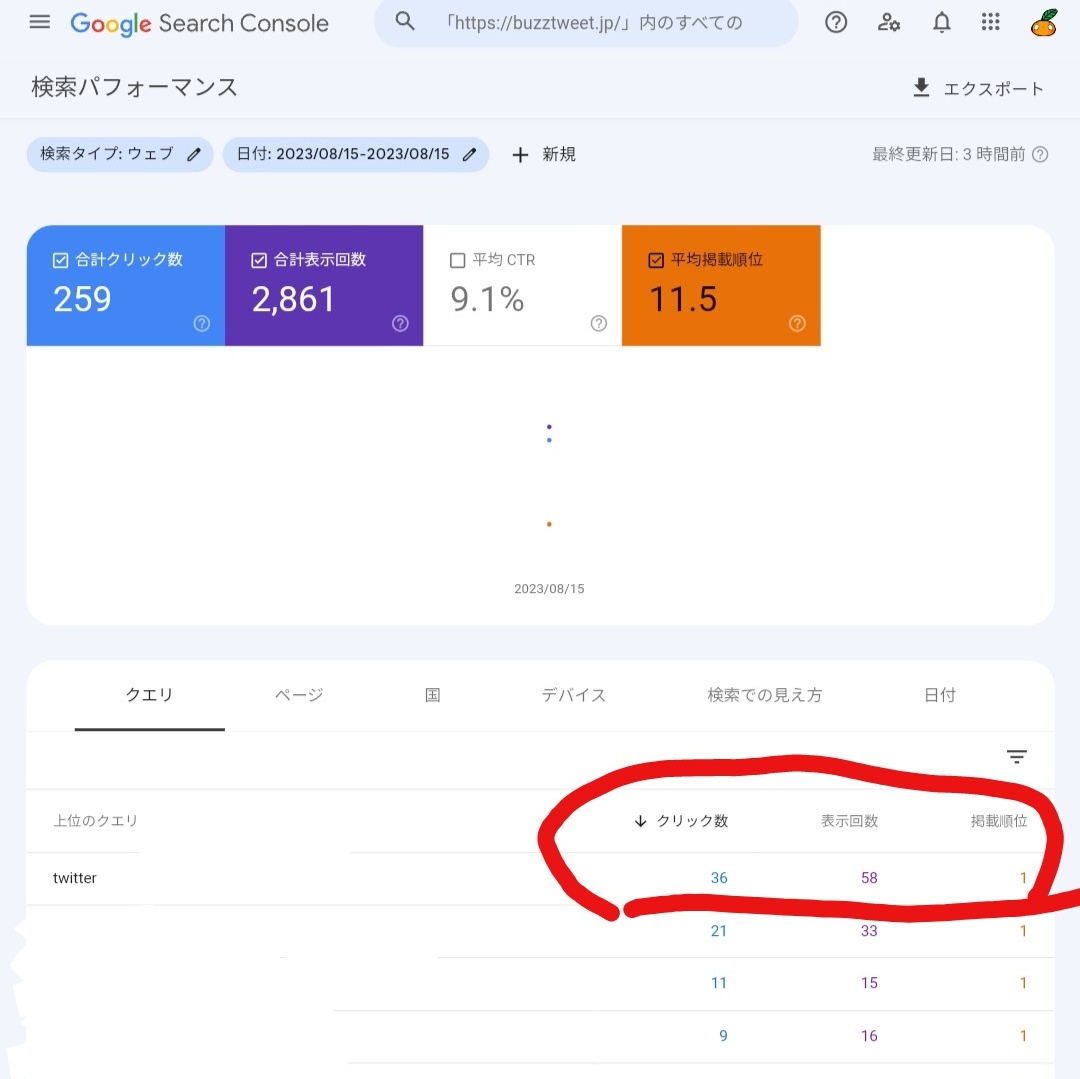Switch to the ページ tab
Image resolution: width=1080 pixels, height=1079 pixels.
click(x=299, y=695)
